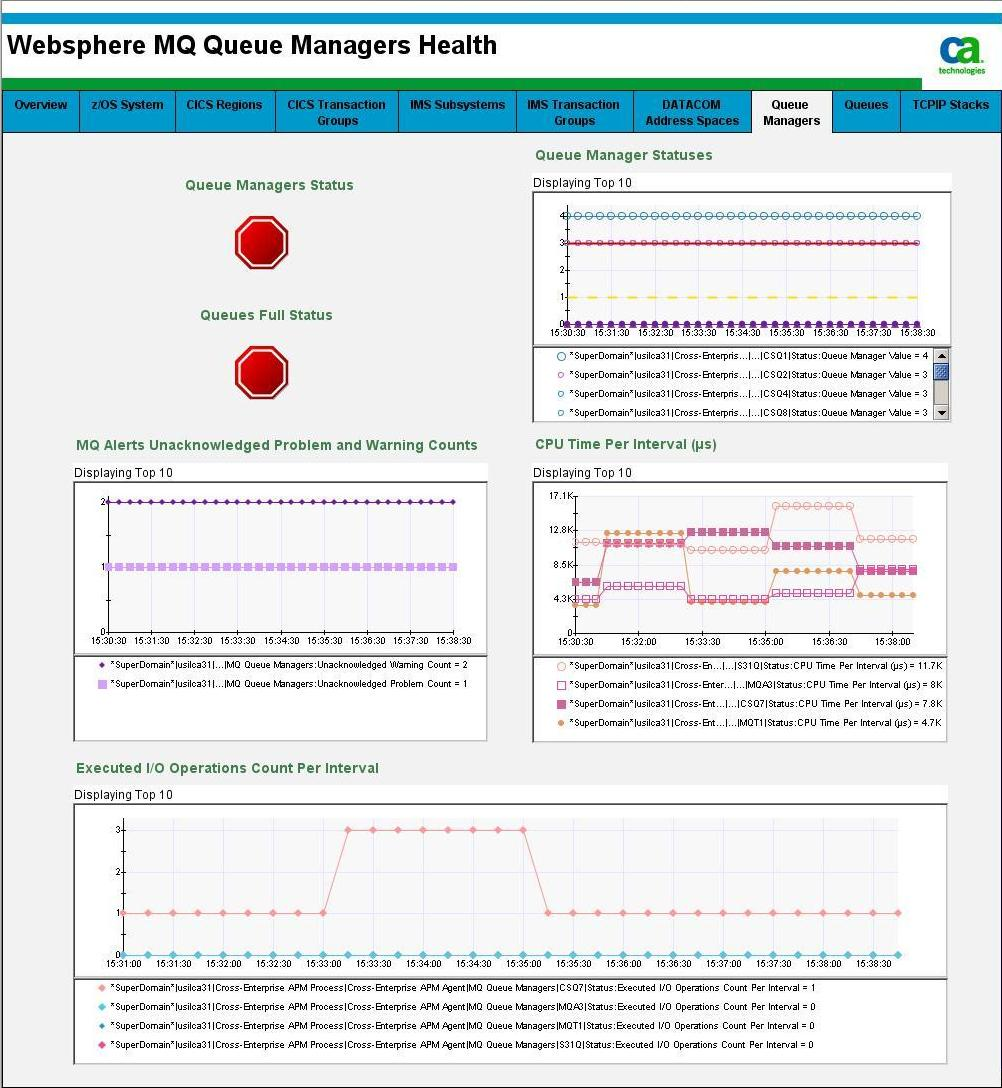Select the S31Q Executed I/O Operations = 0 legend entry
Image resolution: width=1002 pixels, height=1088 pixels.
tap(457, 1044)
